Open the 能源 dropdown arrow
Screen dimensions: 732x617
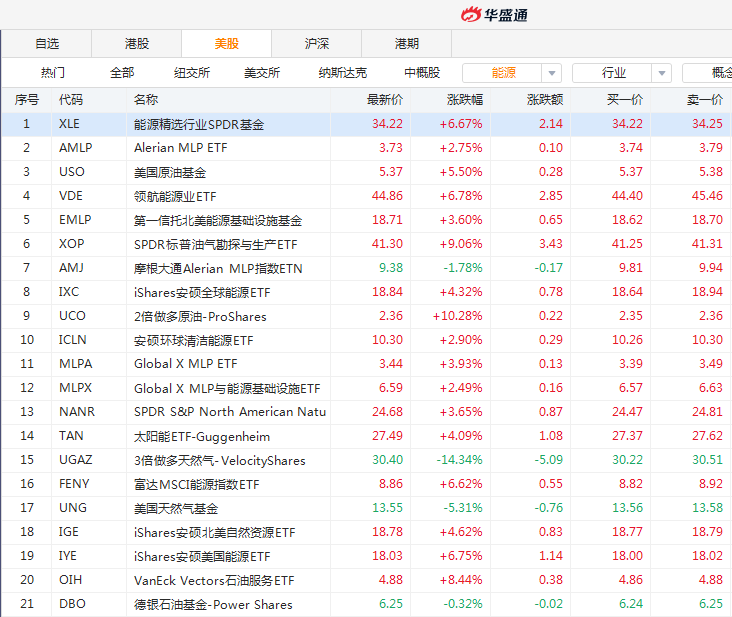[552, 73]
